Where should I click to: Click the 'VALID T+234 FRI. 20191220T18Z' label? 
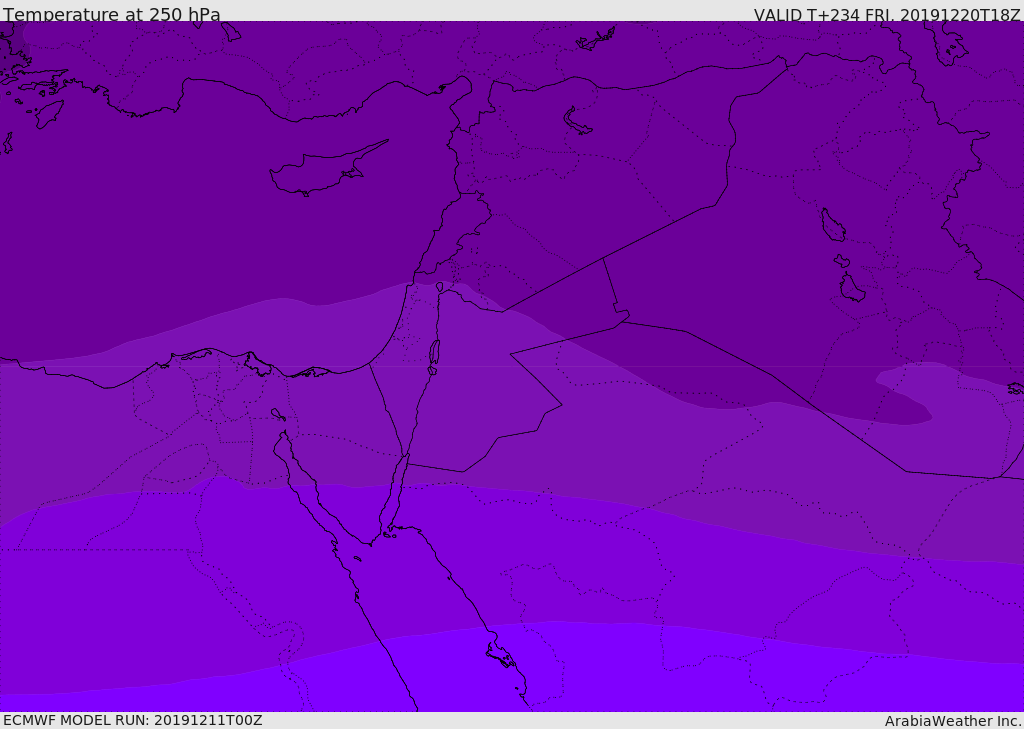[888, 14]
